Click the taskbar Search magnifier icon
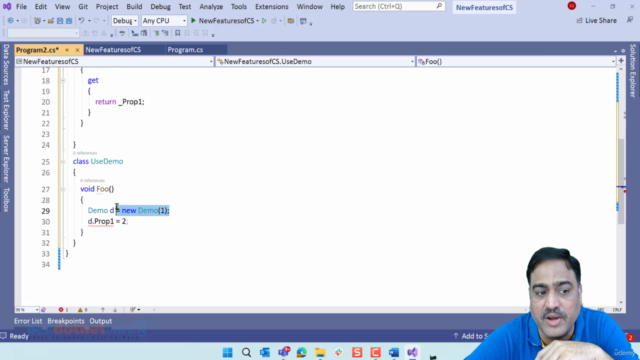This screenshot has width=640, height=360. (246, 352)
